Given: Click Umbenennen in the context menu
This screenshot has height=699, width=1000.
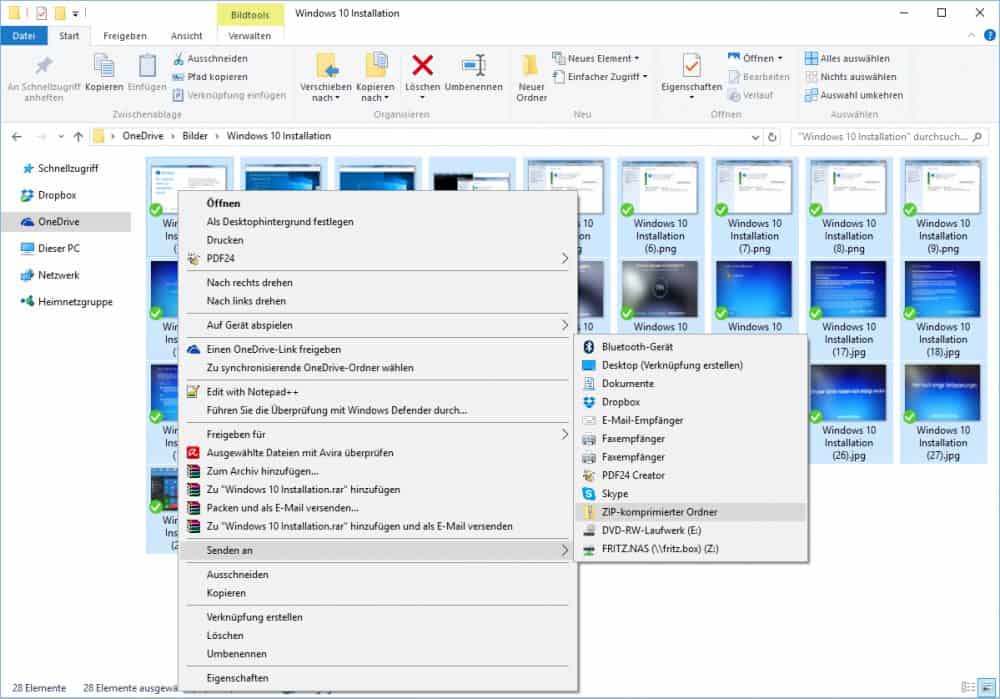Looking at the screenshot, I should (x=378, y=654).
